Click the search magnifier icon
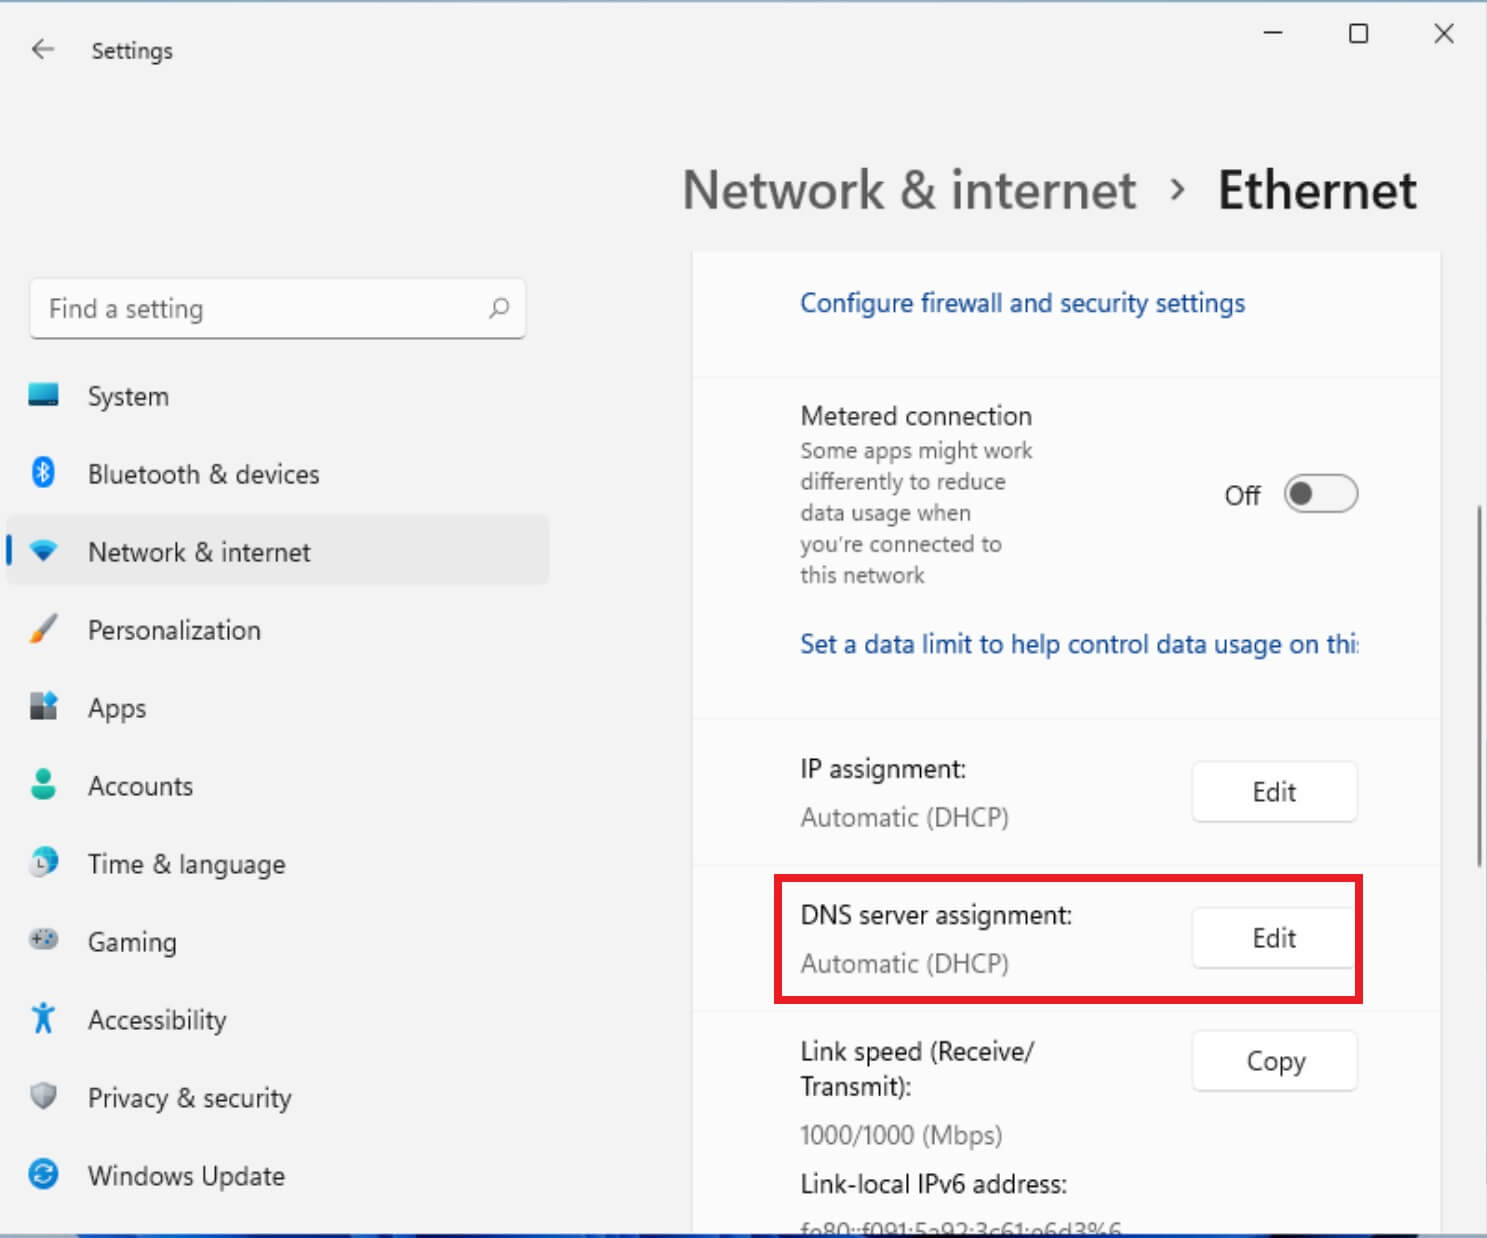Viewport: 1487px width, 1238px height. click(x=499, y=309)
